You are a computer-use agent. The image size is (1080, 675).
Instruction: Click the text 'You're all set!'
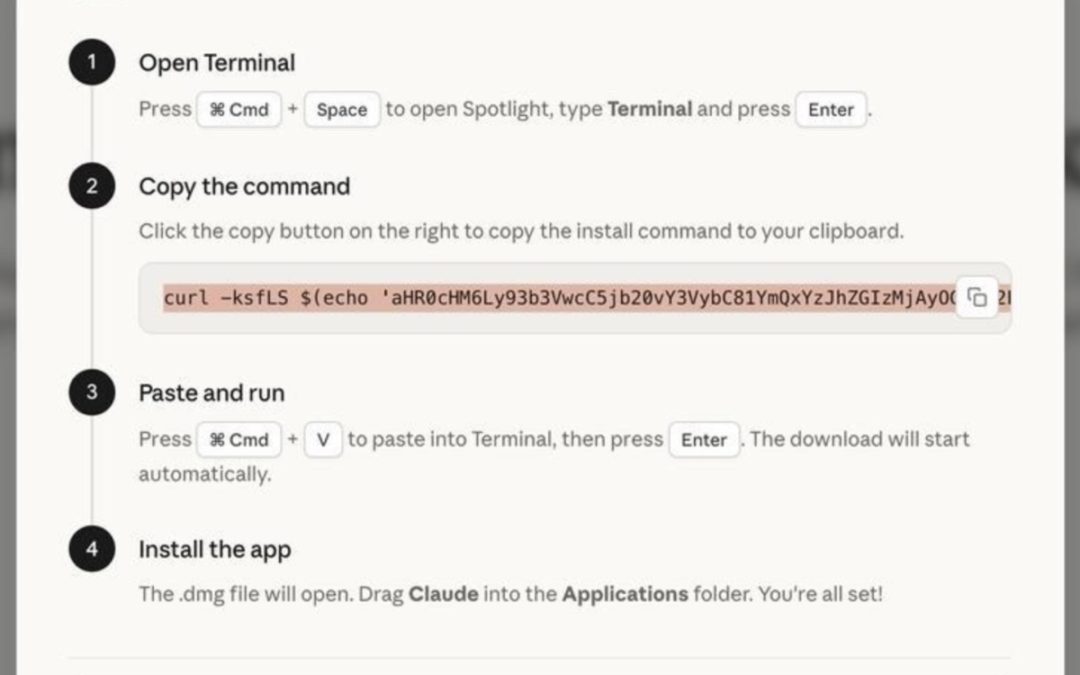coord(820,594)
